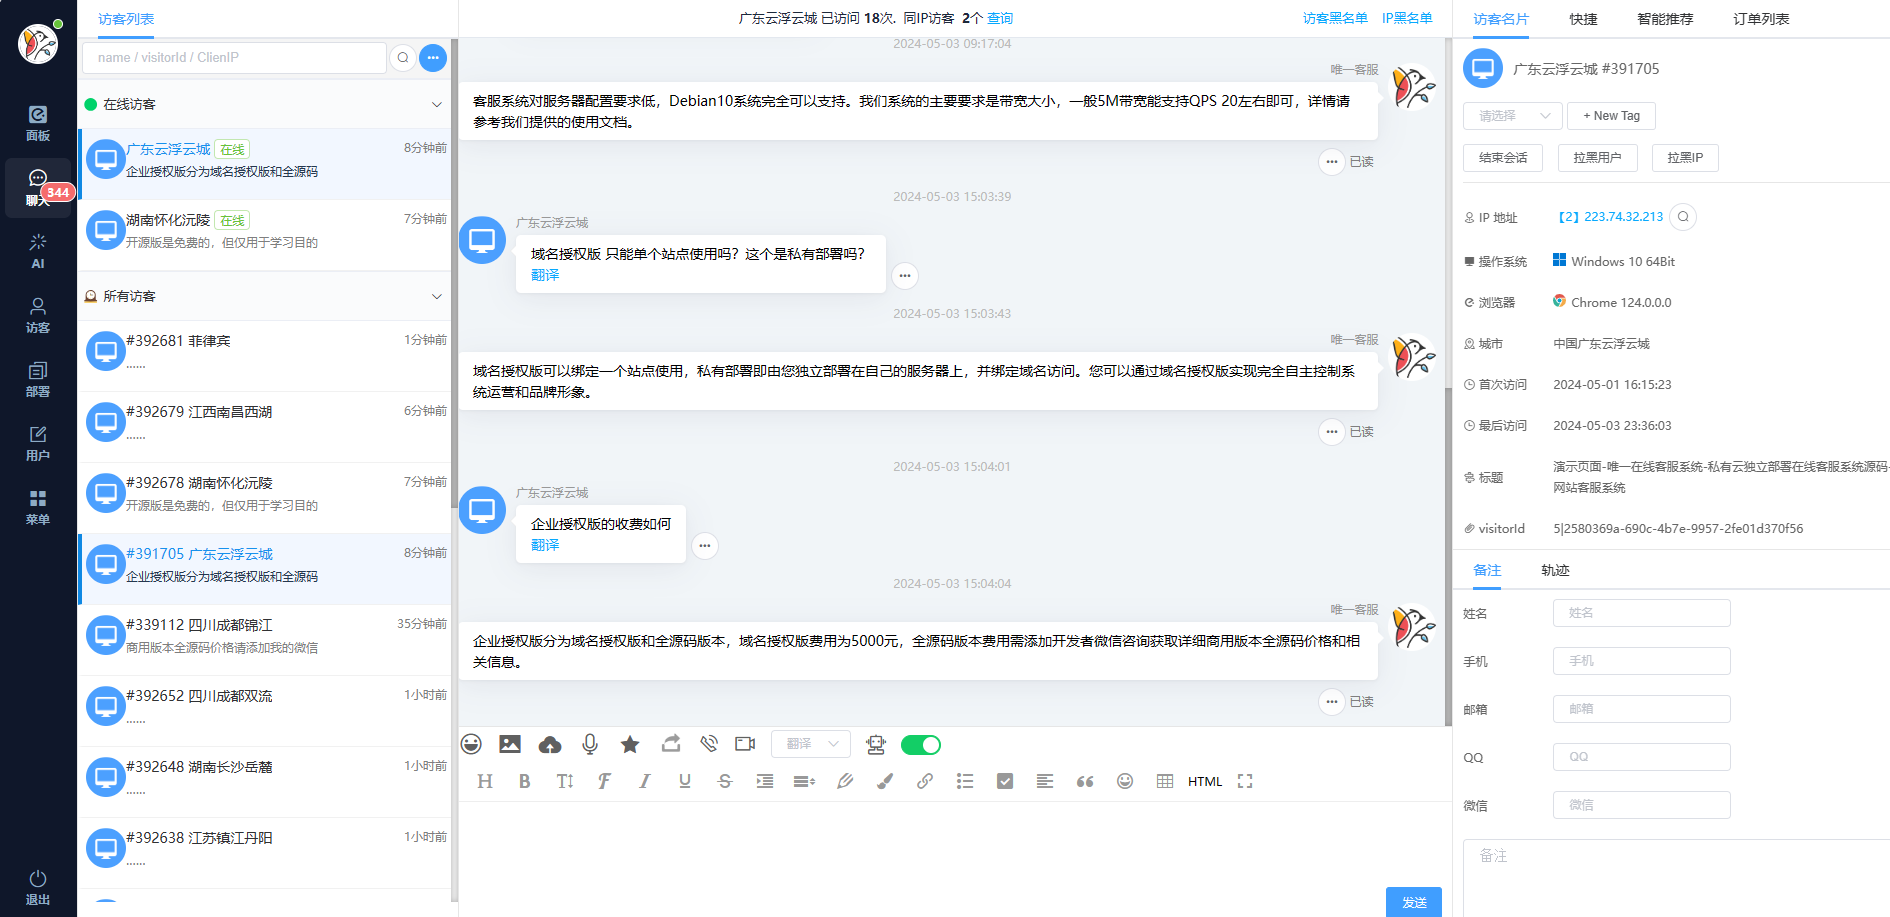Insert a hyperlink with link icon
The height and width of the screenshot is (917, 1890).
(x=925, y=781)
